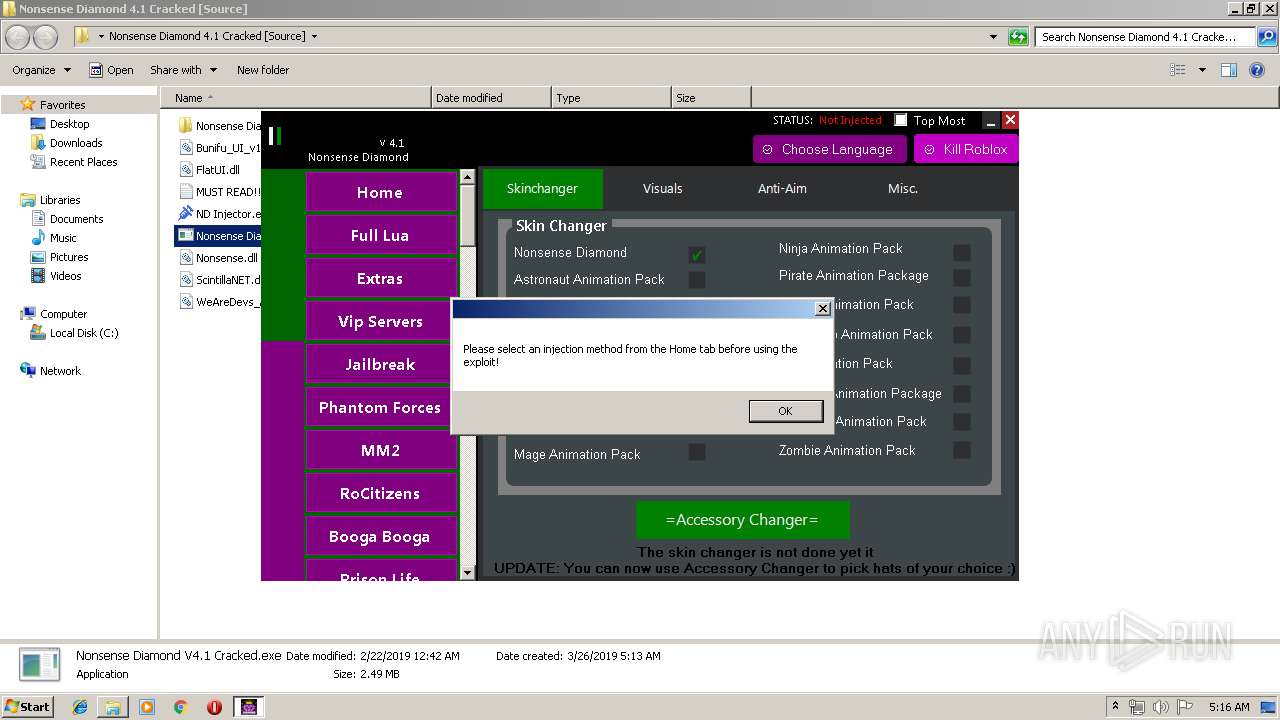Open Internet Explorer from taskbar
The image size is (1280, 720).
click(80, 706)
